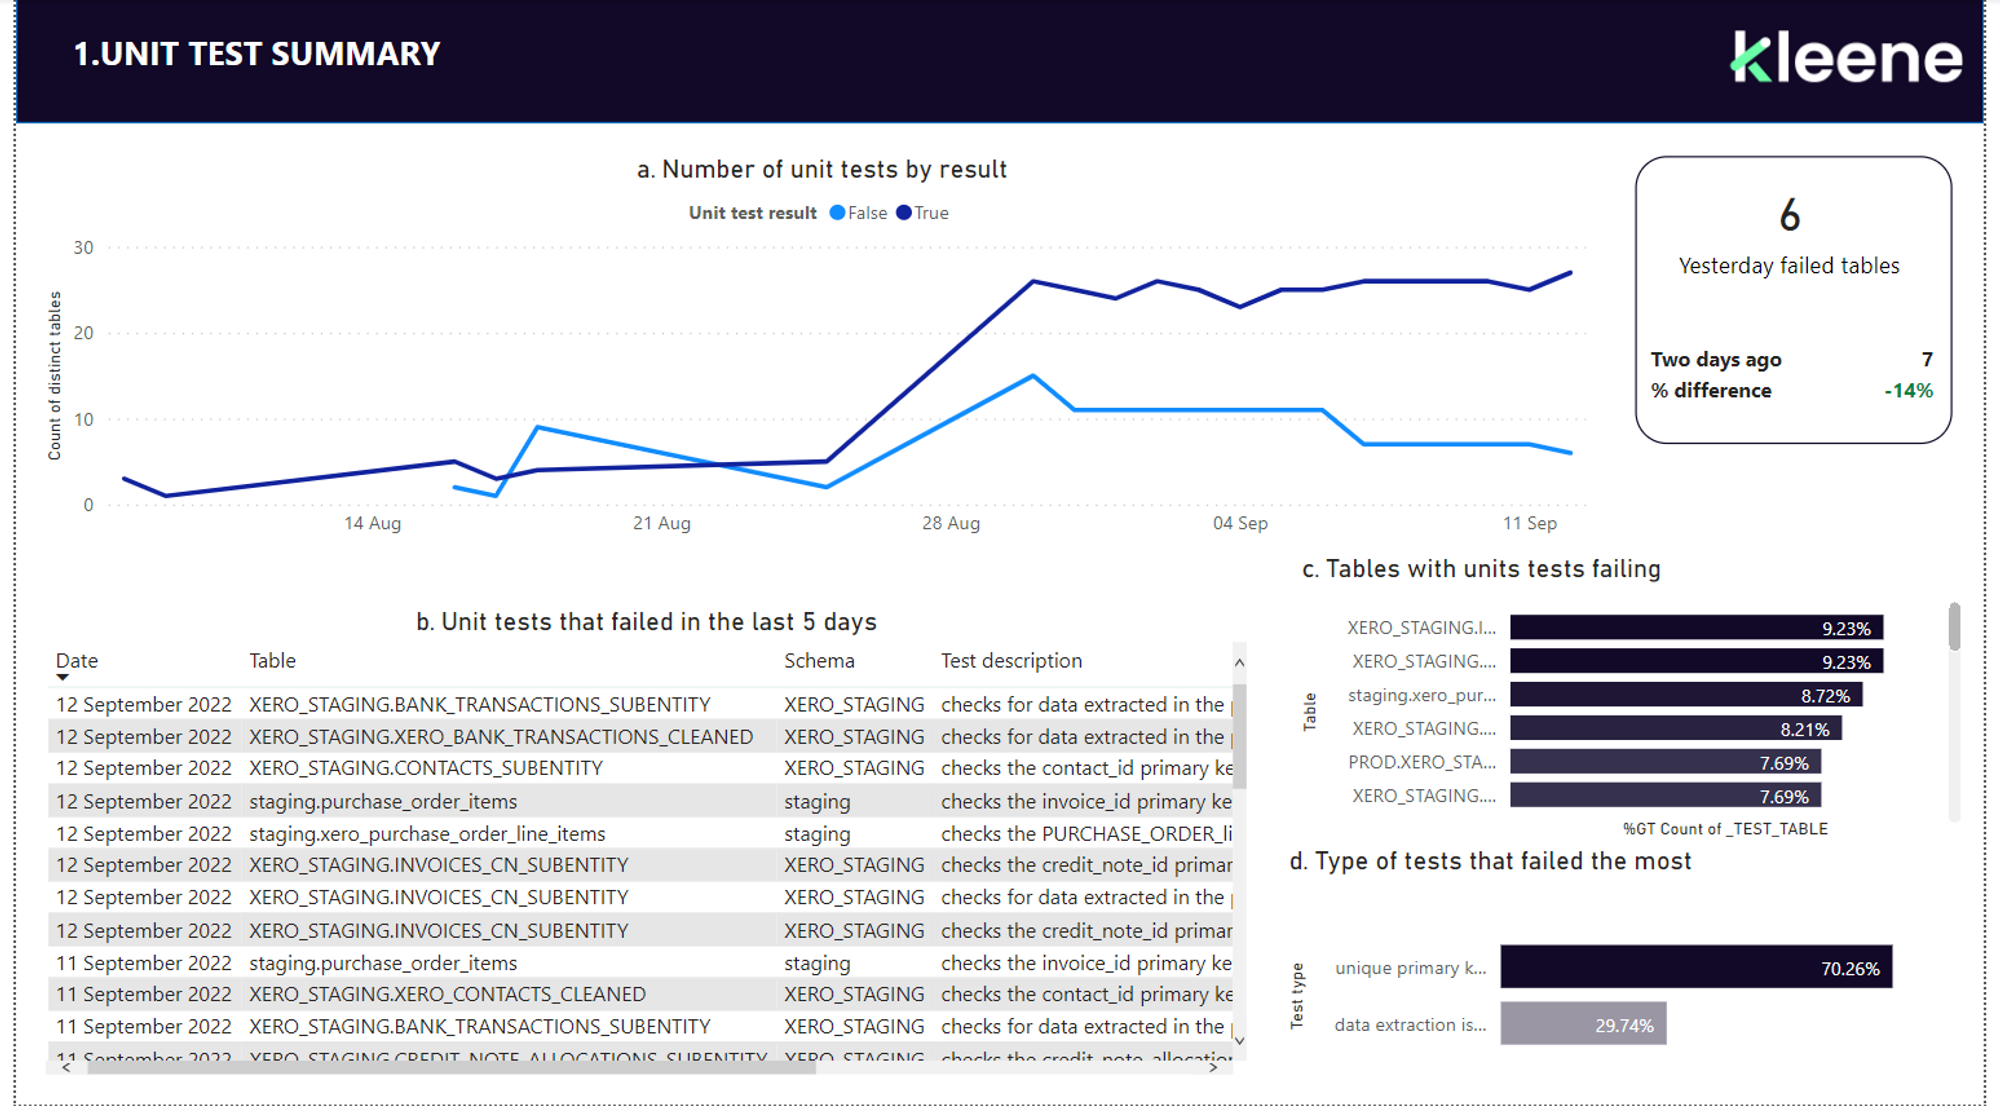The height and width of the screenshot is (1108, 2000).
Task: Select PROD.XERO_STA 7.69% bar
Action: coord(1665,762)
